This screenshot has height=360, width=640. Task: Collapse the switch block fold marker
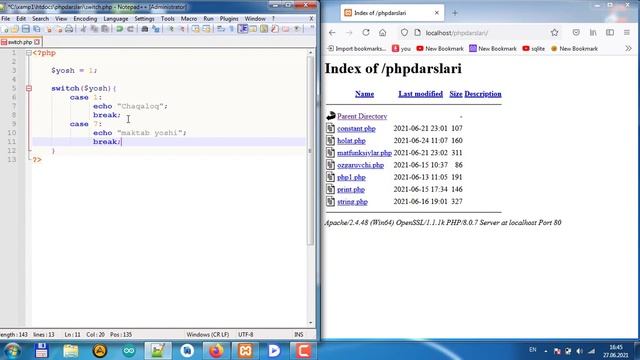[x=29, y=88]
